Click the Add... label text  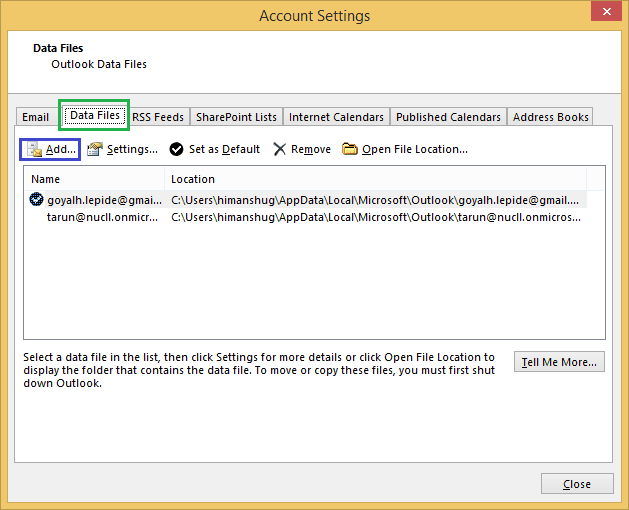click(x=61, y=149)
